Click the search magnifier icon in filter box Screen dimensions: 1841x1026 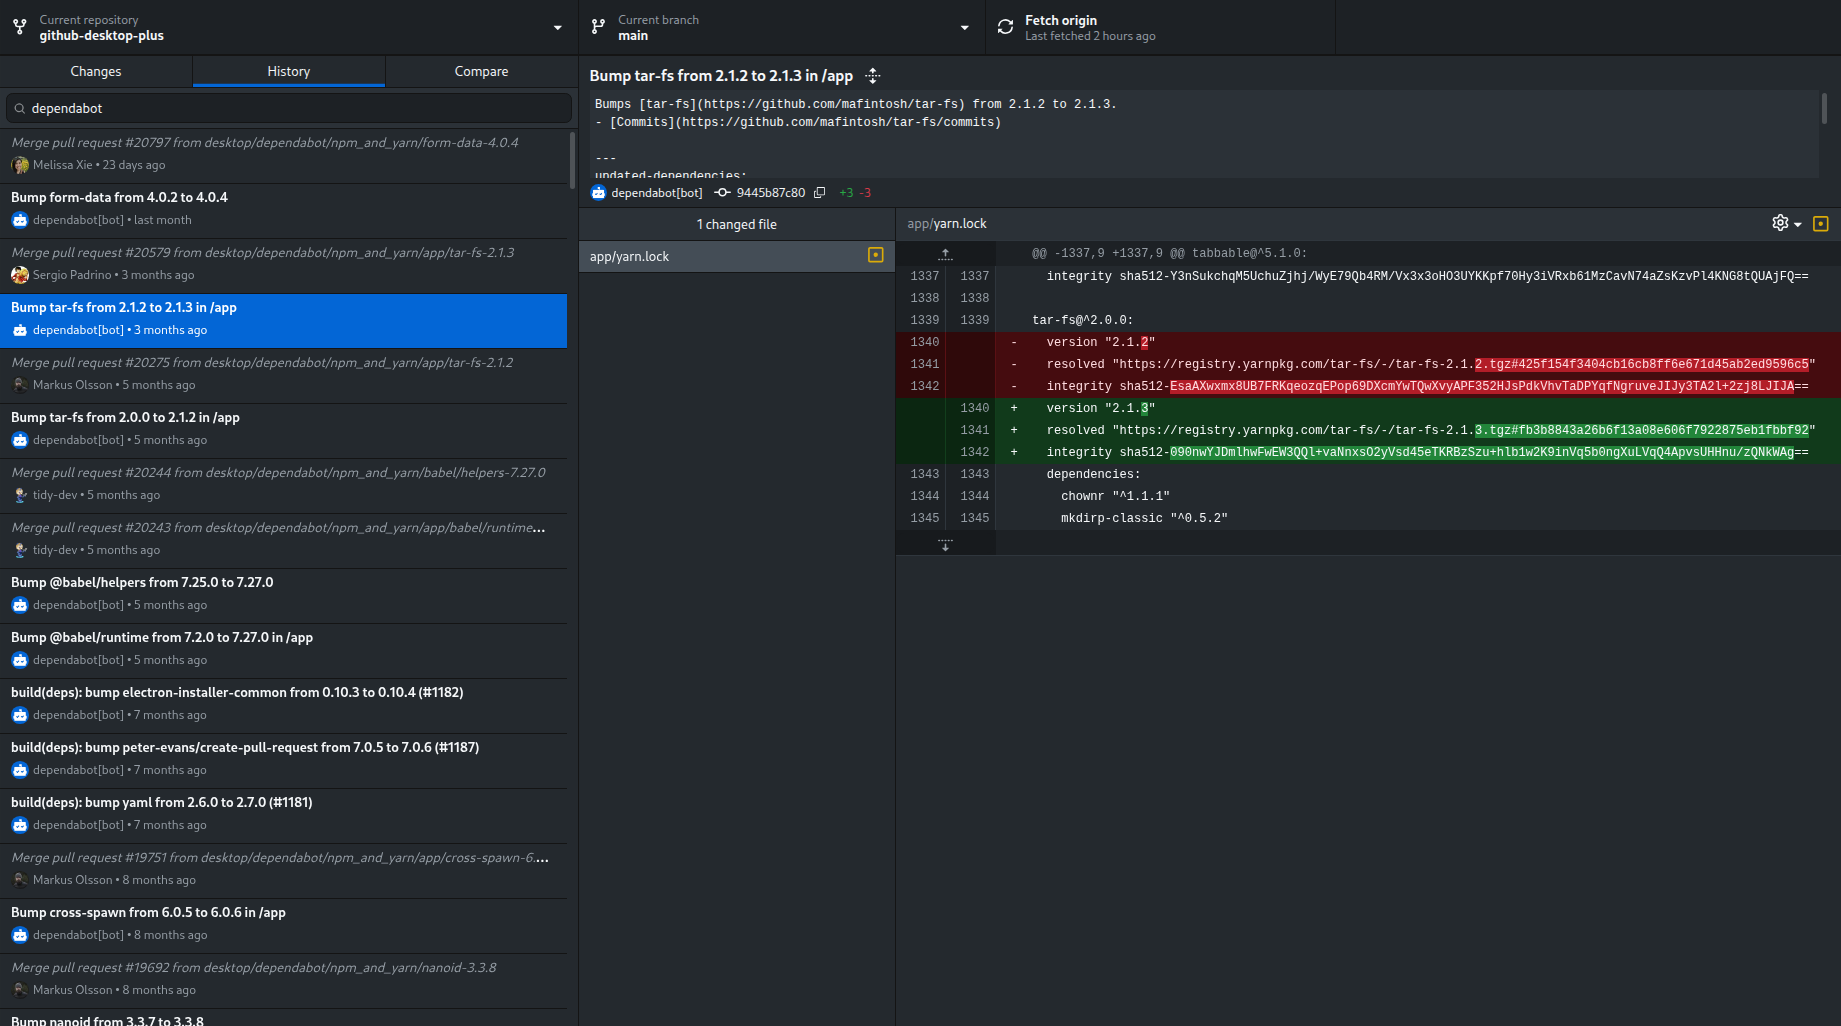pyautogui.click(x=19, y=108)
